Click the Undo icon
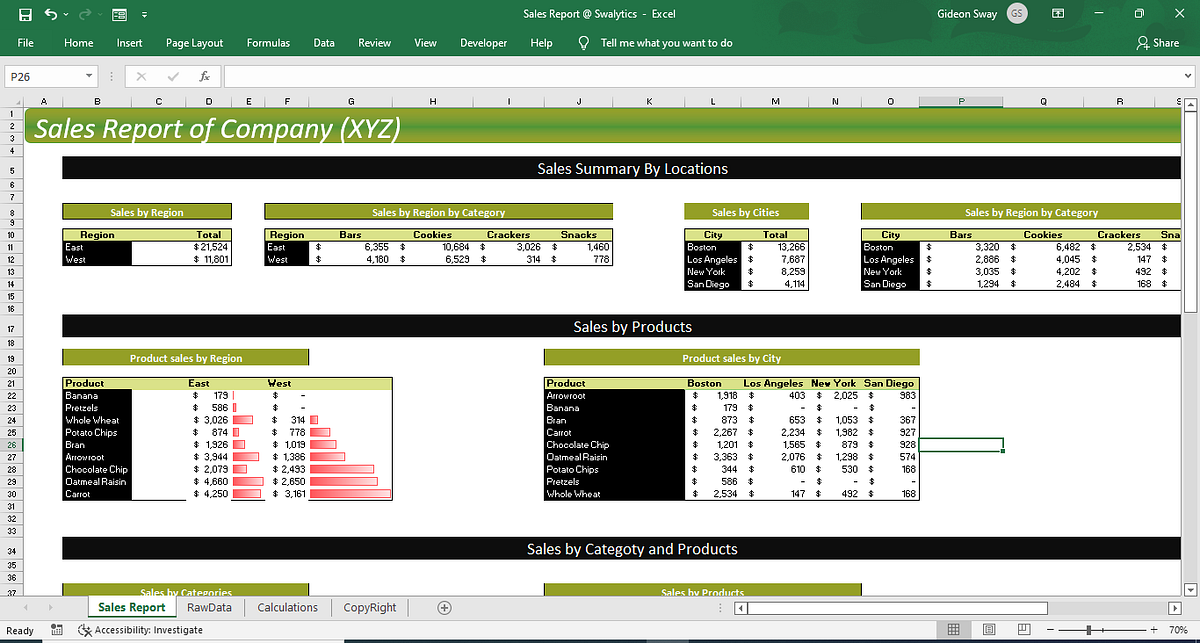The width and height of the screenshot is (1200, 643). point(49,14)
